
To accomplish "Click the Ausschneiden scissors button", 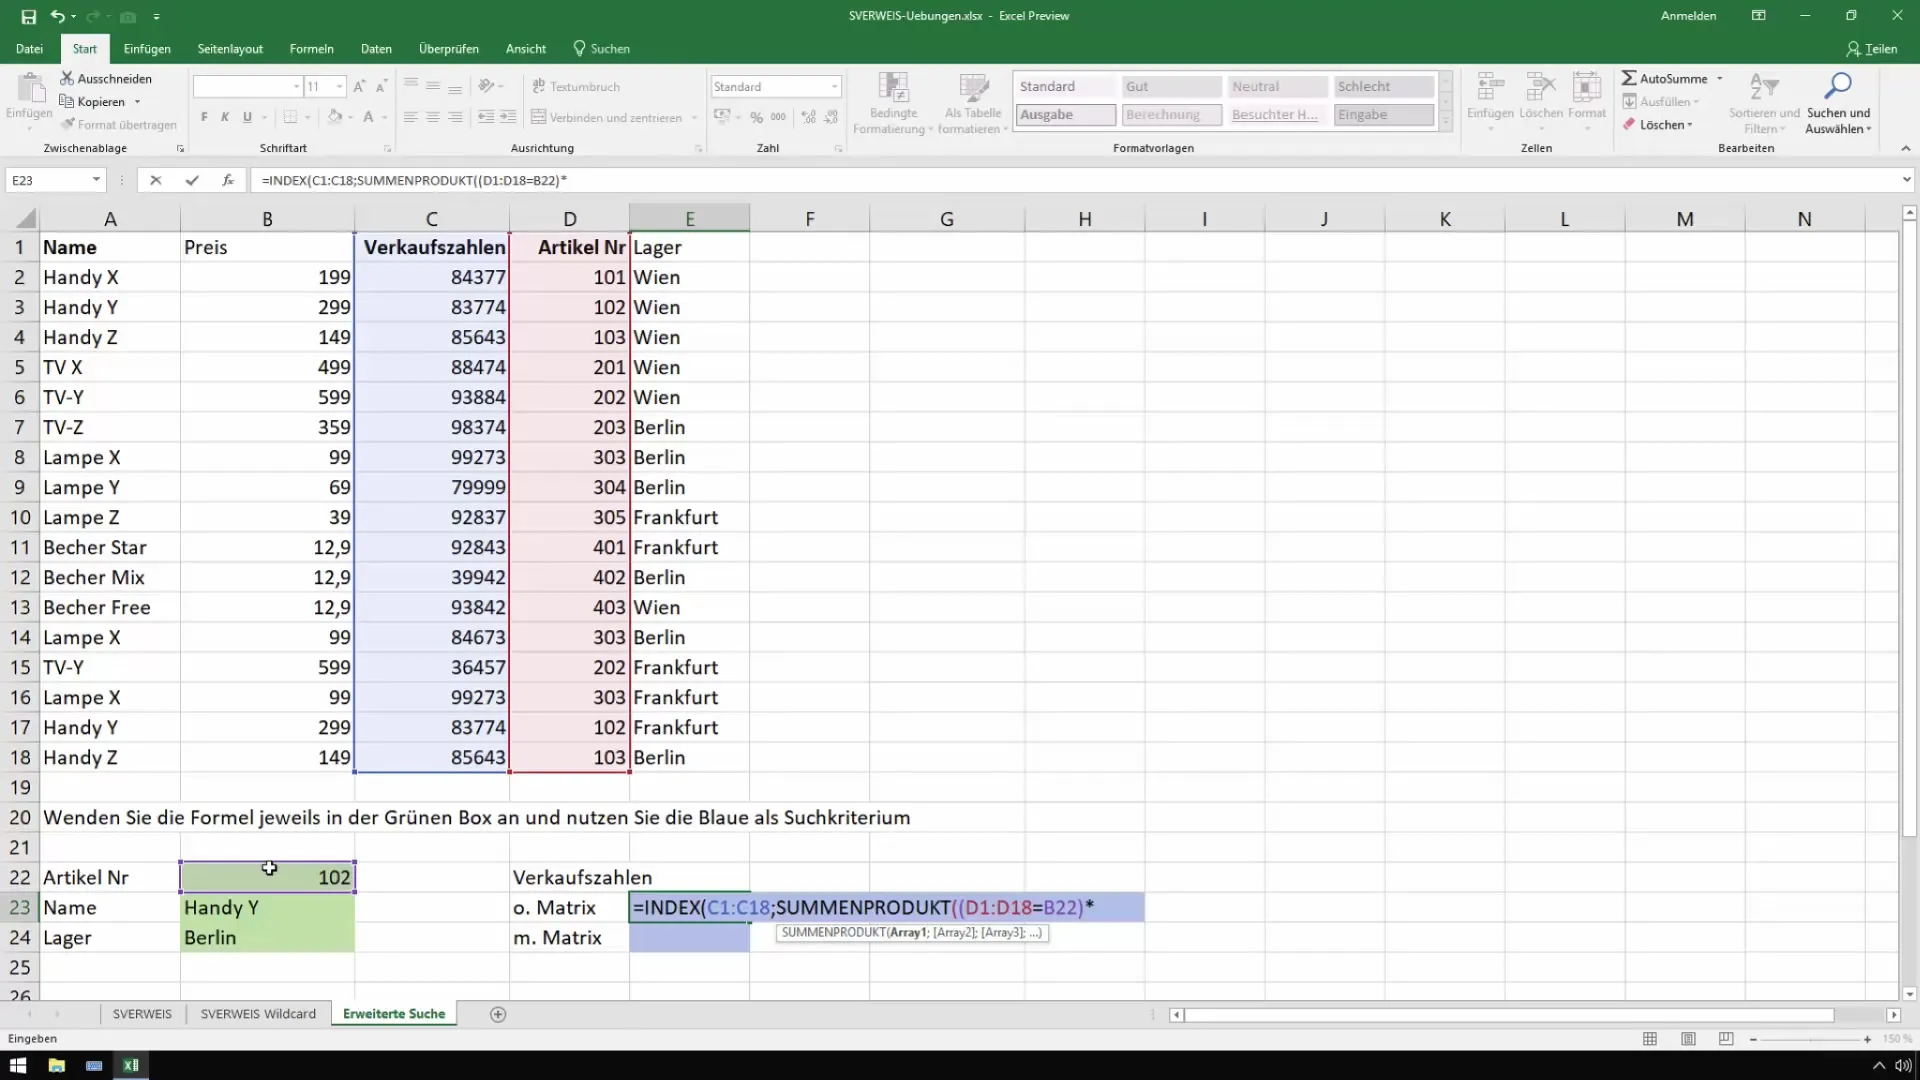I will (x=106, y=78).
